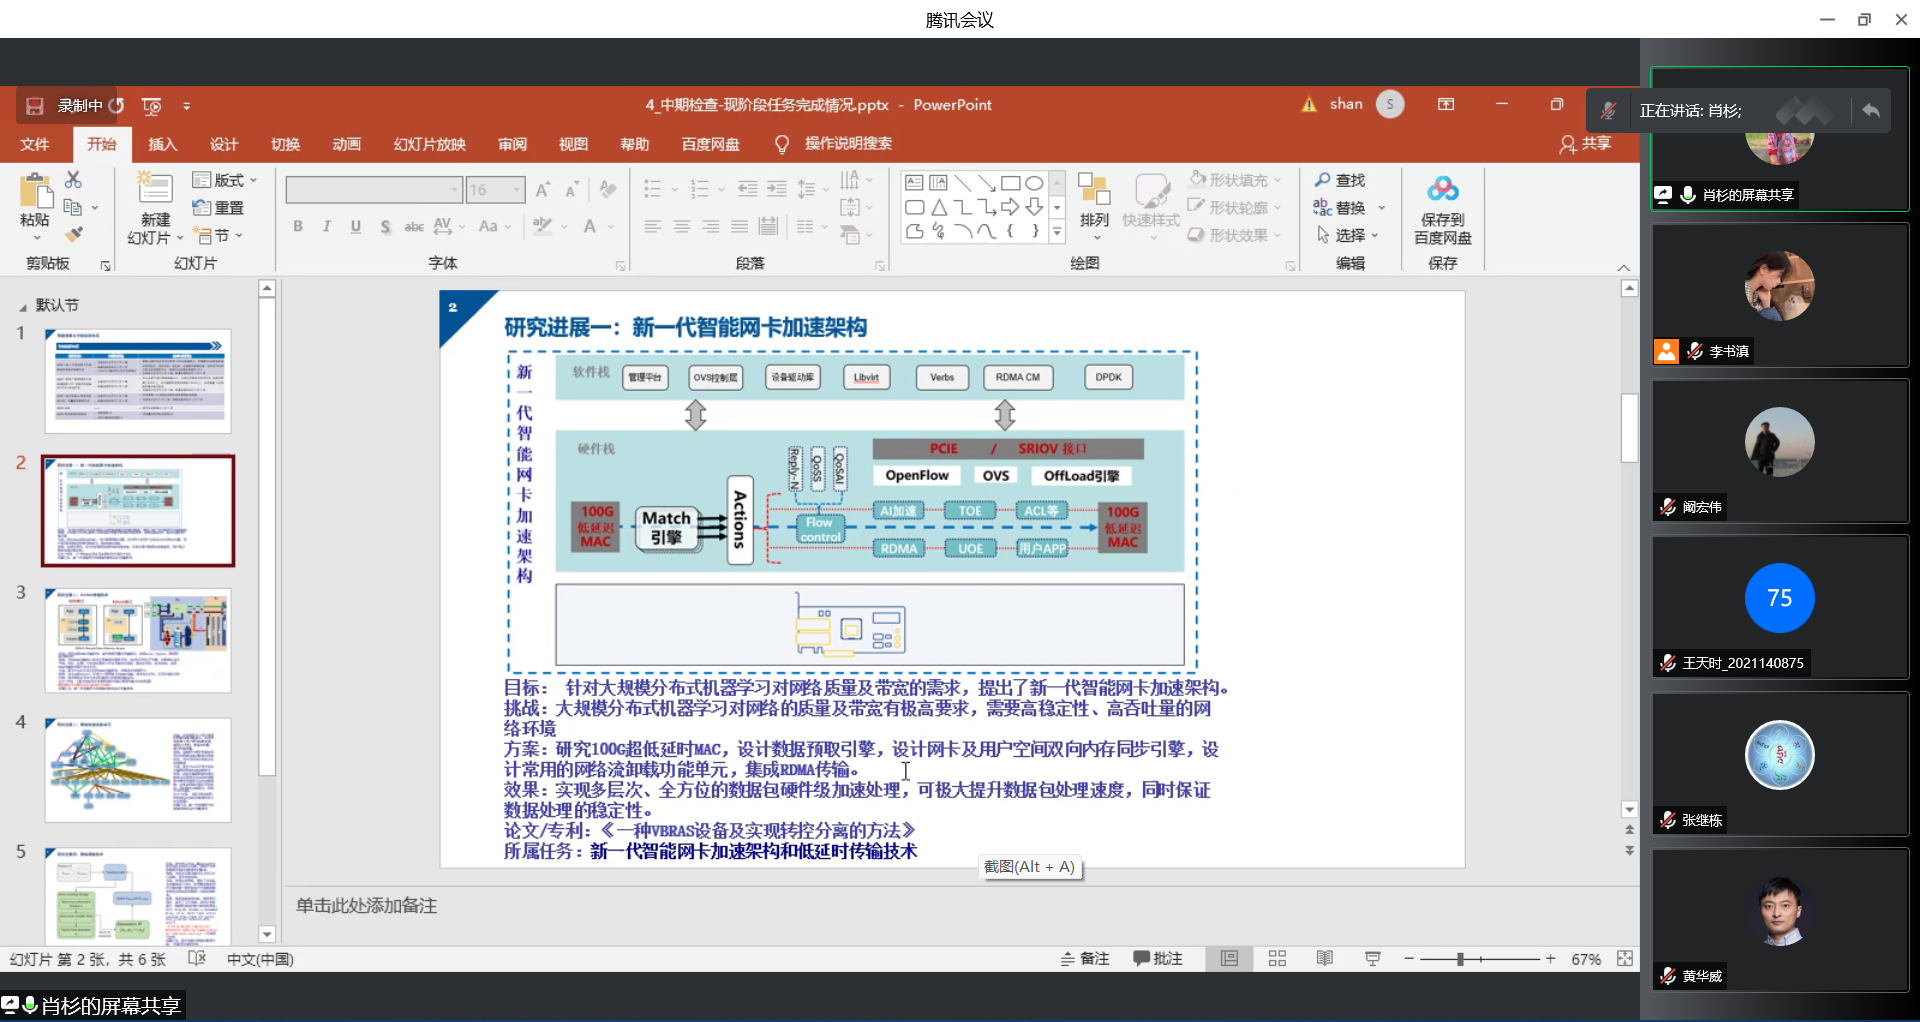The width and height of the screenshot is (1920, 1022).
Task: Switch to the Insert (插入) tab
Action: pos(162,144)
